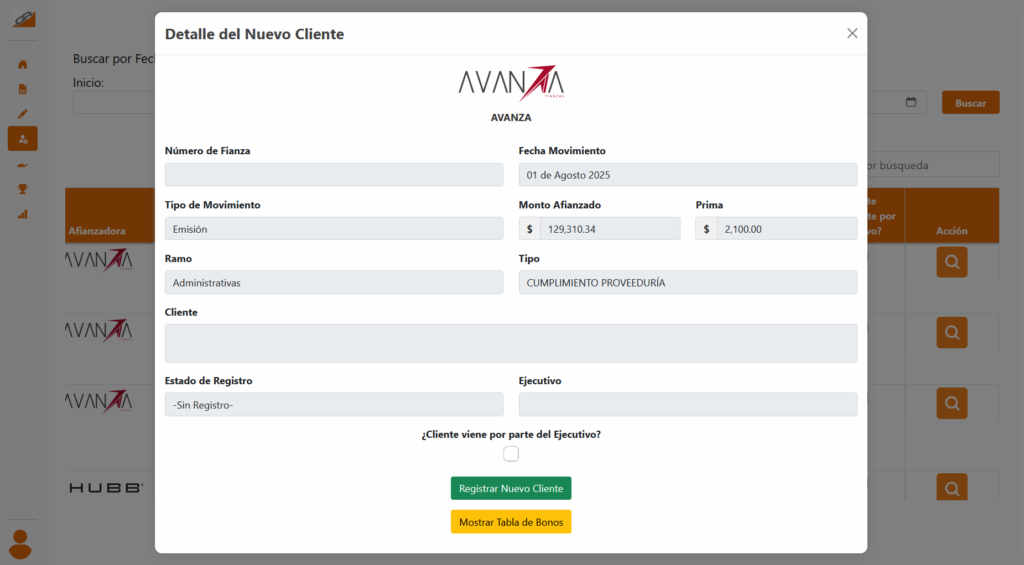Viewport: 1024px width, 565px height.
Task: Click the app logo at the sidebar top
Action: tap(22, 19)
